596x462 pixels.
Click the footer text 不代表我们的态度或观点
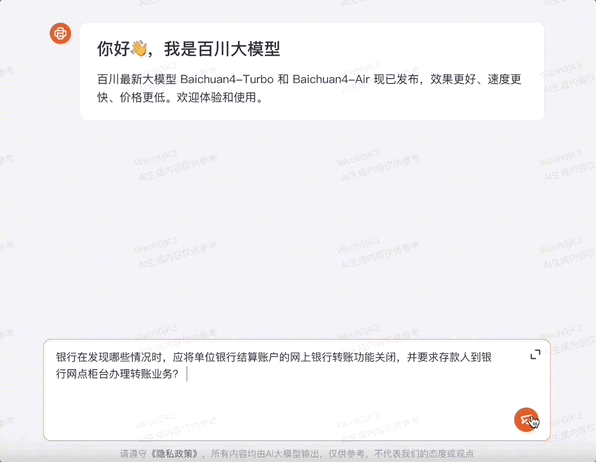tap(424, 454)
